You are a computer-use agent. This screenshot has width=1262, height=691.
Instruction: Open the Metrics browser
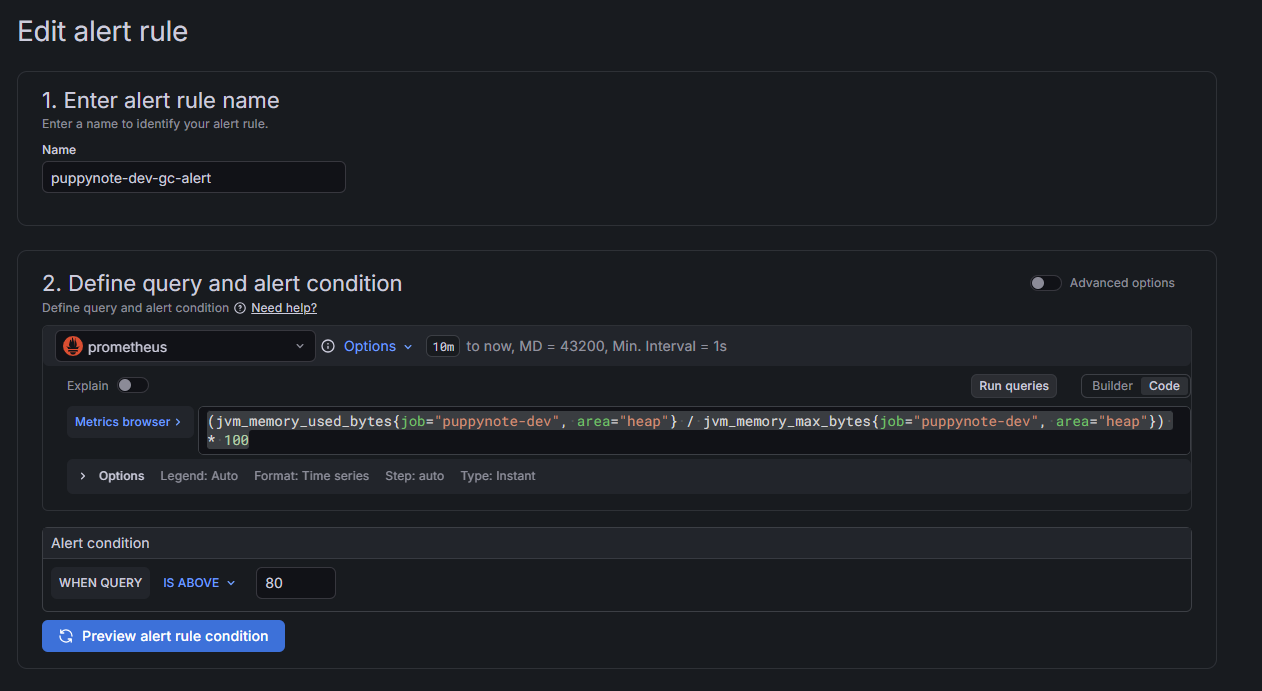tap(128, 422)
